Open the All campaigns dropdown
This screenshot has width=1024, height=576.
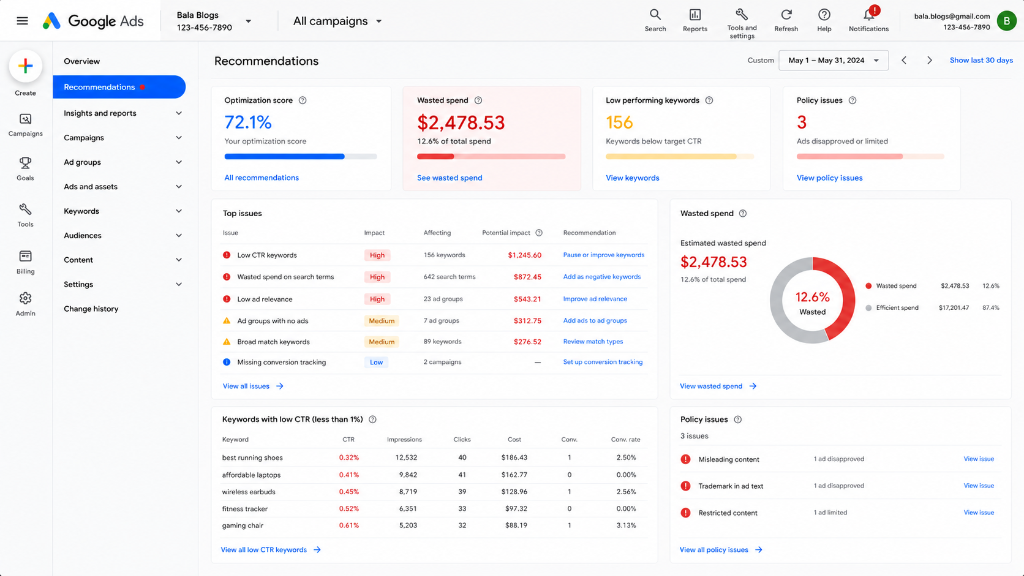tap(337, 21)
